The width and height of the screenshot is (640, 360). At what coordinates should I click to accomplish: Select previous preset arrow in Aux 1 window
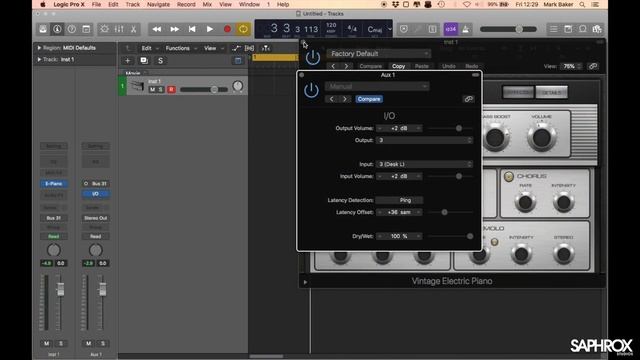pyautogui.click(x=331, y=99)
